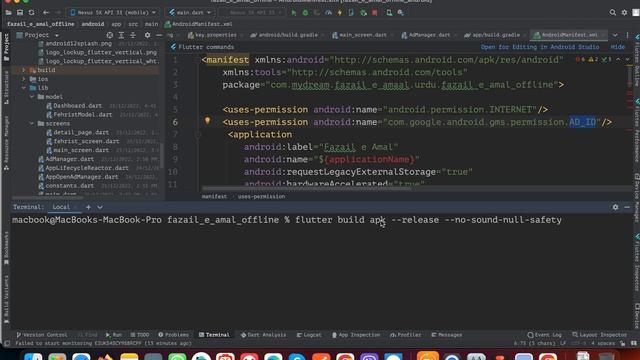Add a new terminal session with plus
The image size is (640, 360).
[88, 207]
